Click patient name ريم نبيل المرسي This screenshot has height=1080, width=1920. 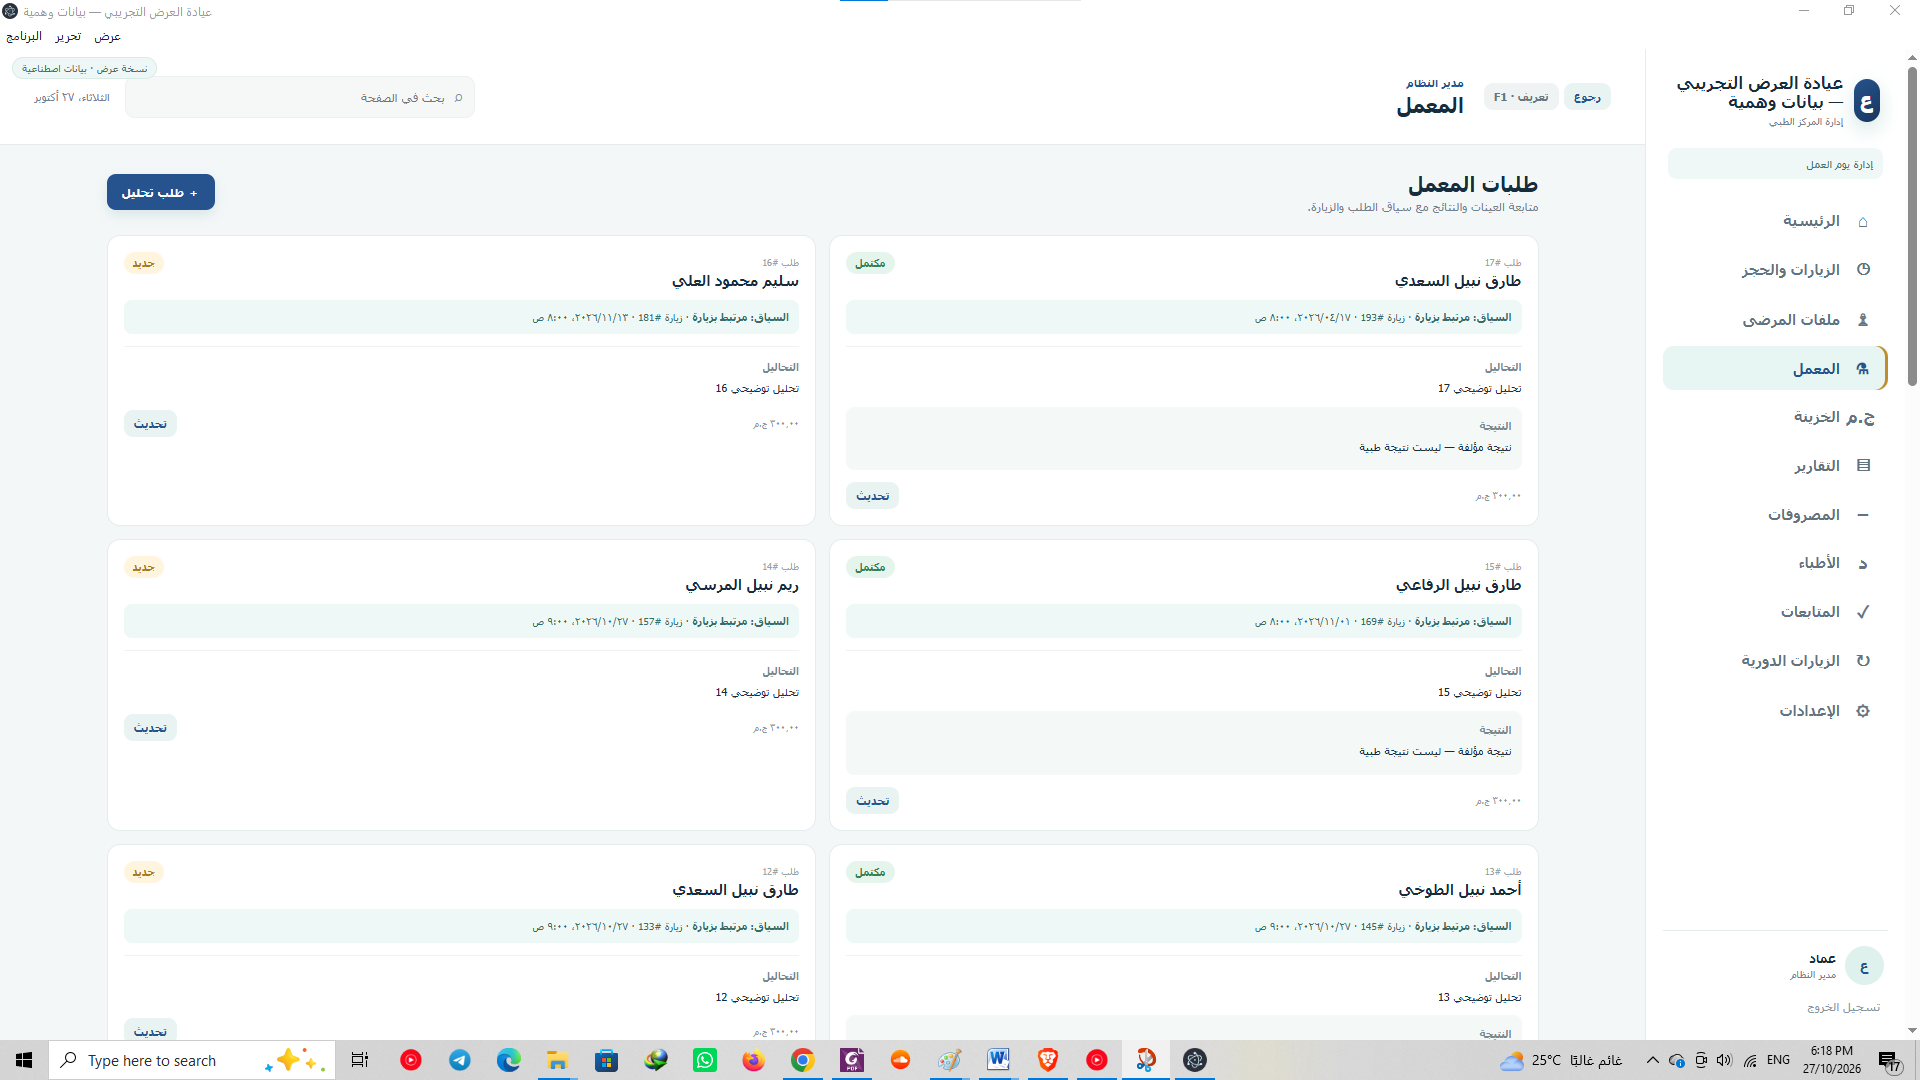[x=742, y=585]
